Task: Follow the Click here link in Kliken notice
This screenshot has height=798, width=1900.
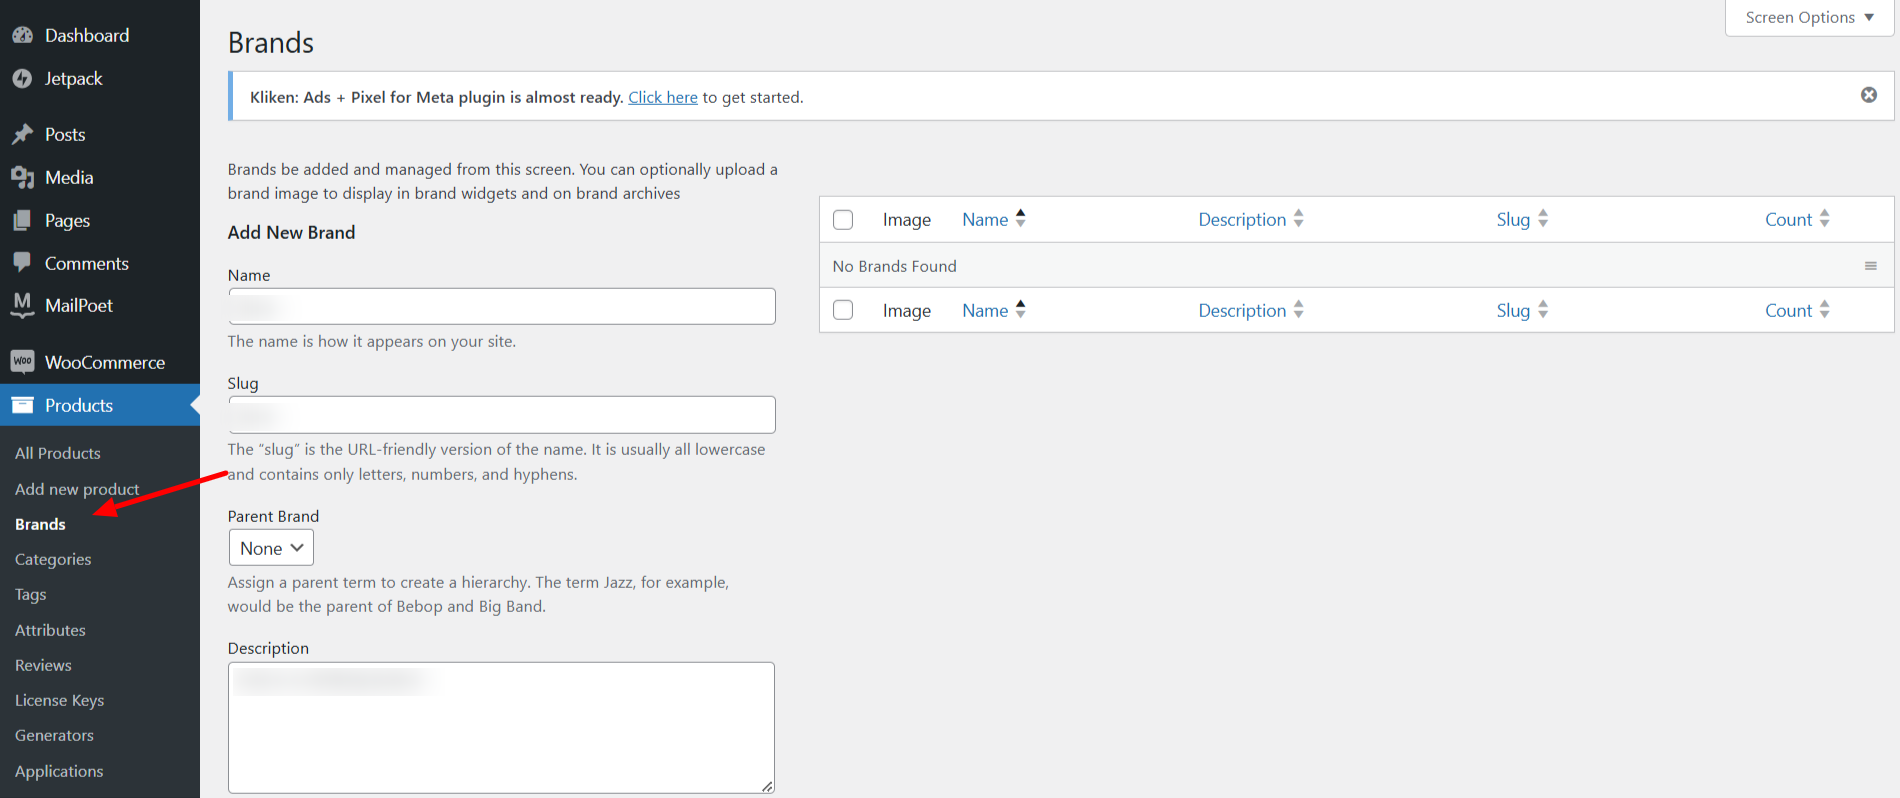Action: (663, 97)
